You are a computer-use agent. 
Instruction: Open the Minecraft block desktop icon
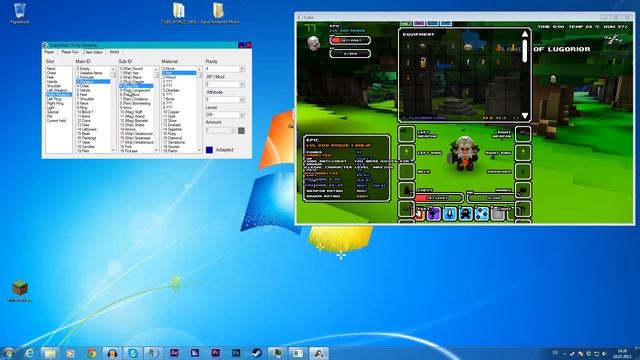(x=20, y=291)
